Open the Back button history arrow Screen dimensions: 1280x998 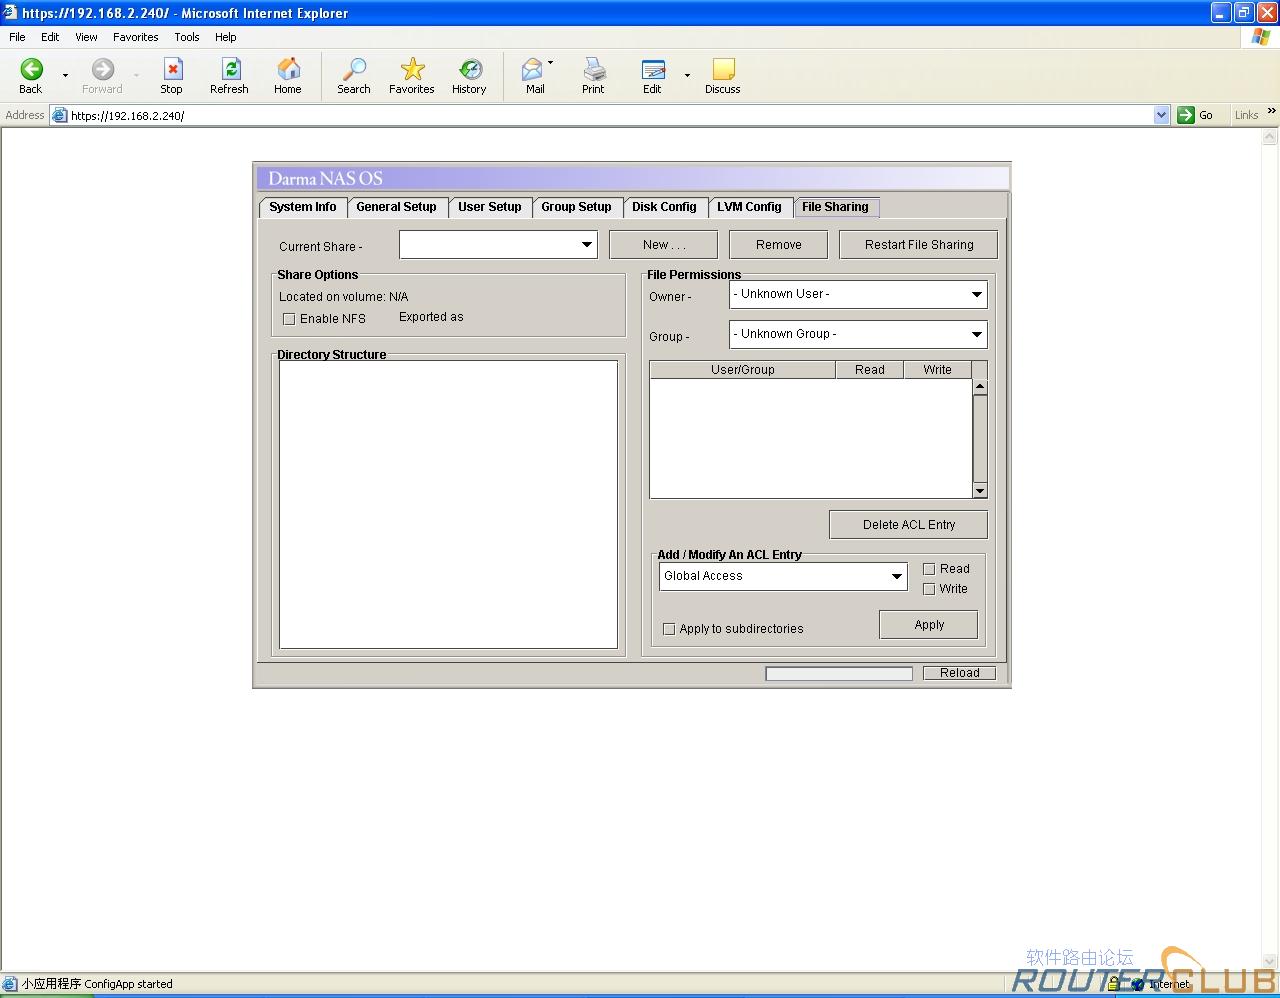66,75
